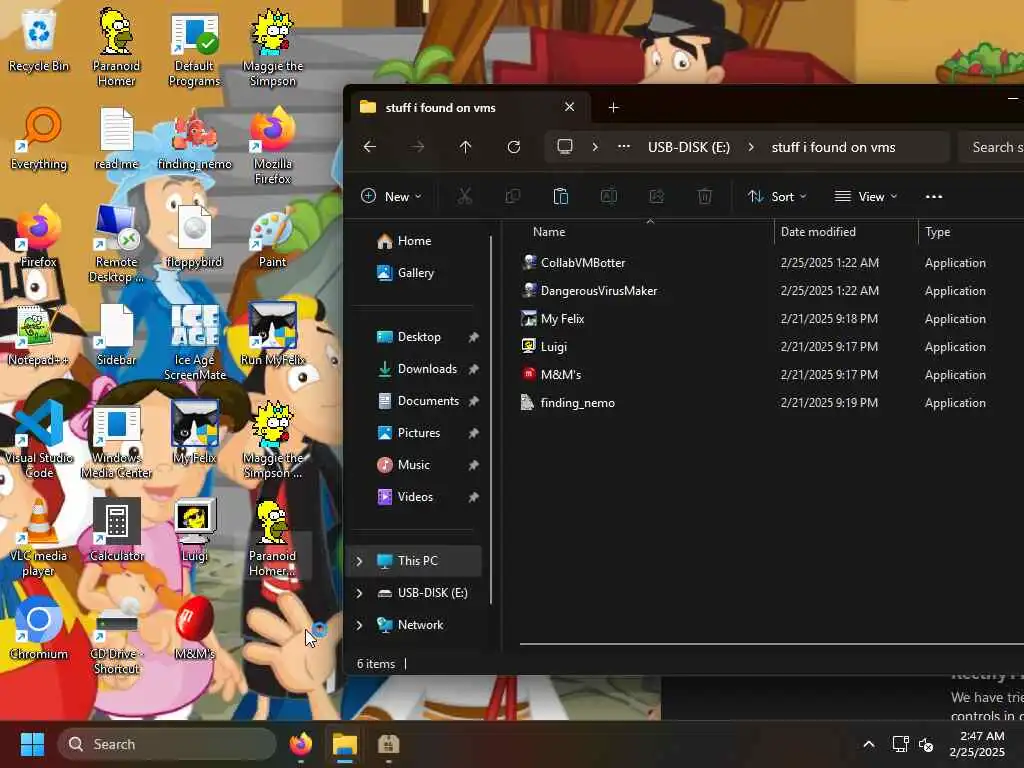The width and height of the screenshot is (1024, 768).
Task: Open Downloads quick access folder
Action: 428,369
